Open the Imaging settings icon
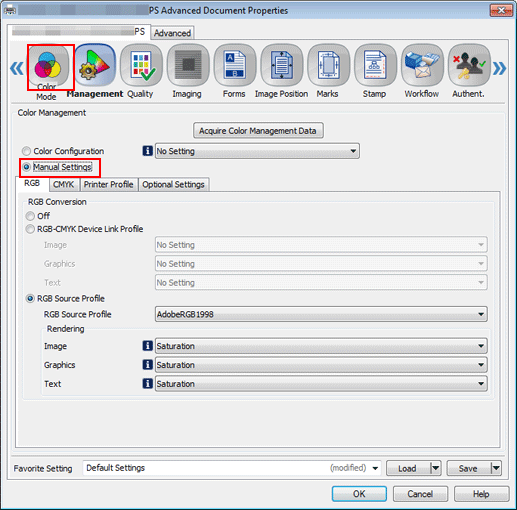 (x=188, y=65)
